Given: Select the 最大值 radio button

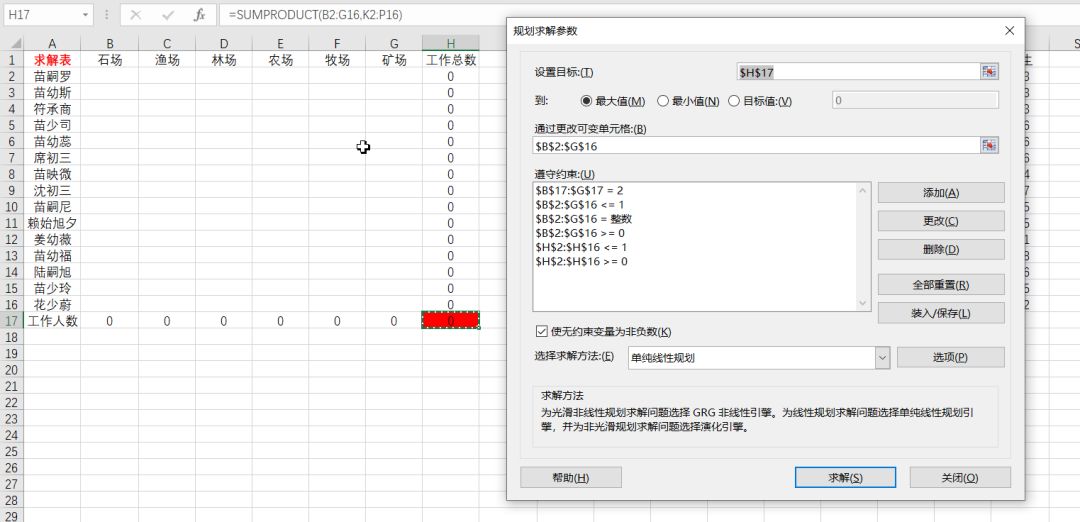Looking at the screenshot, I should (587, 101).
